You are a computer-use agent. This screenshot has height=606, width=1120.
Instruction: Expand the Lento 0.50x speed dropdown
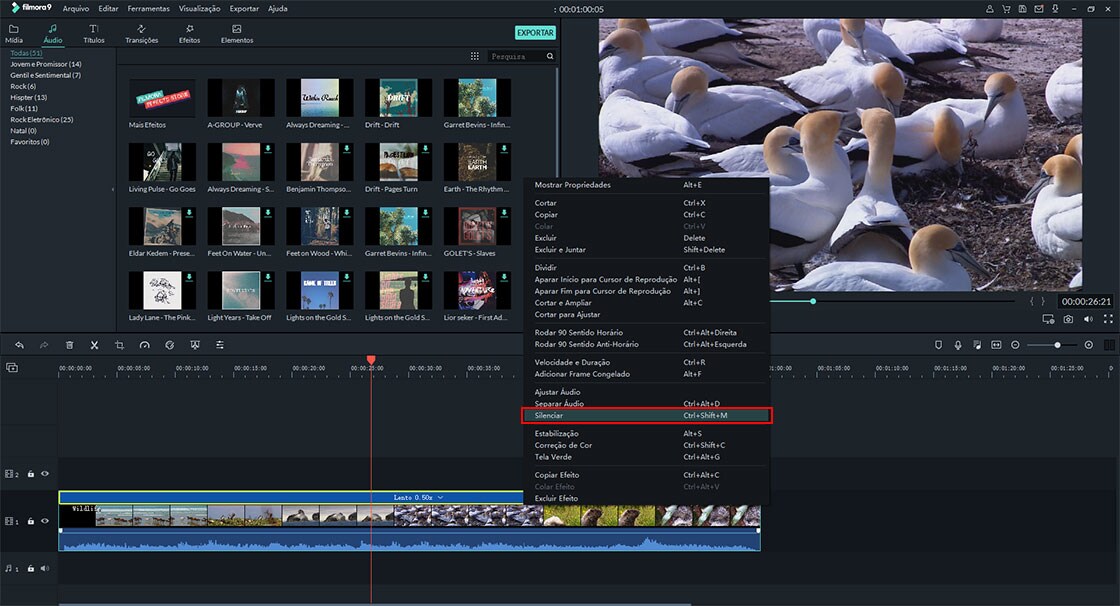point(440,497)
